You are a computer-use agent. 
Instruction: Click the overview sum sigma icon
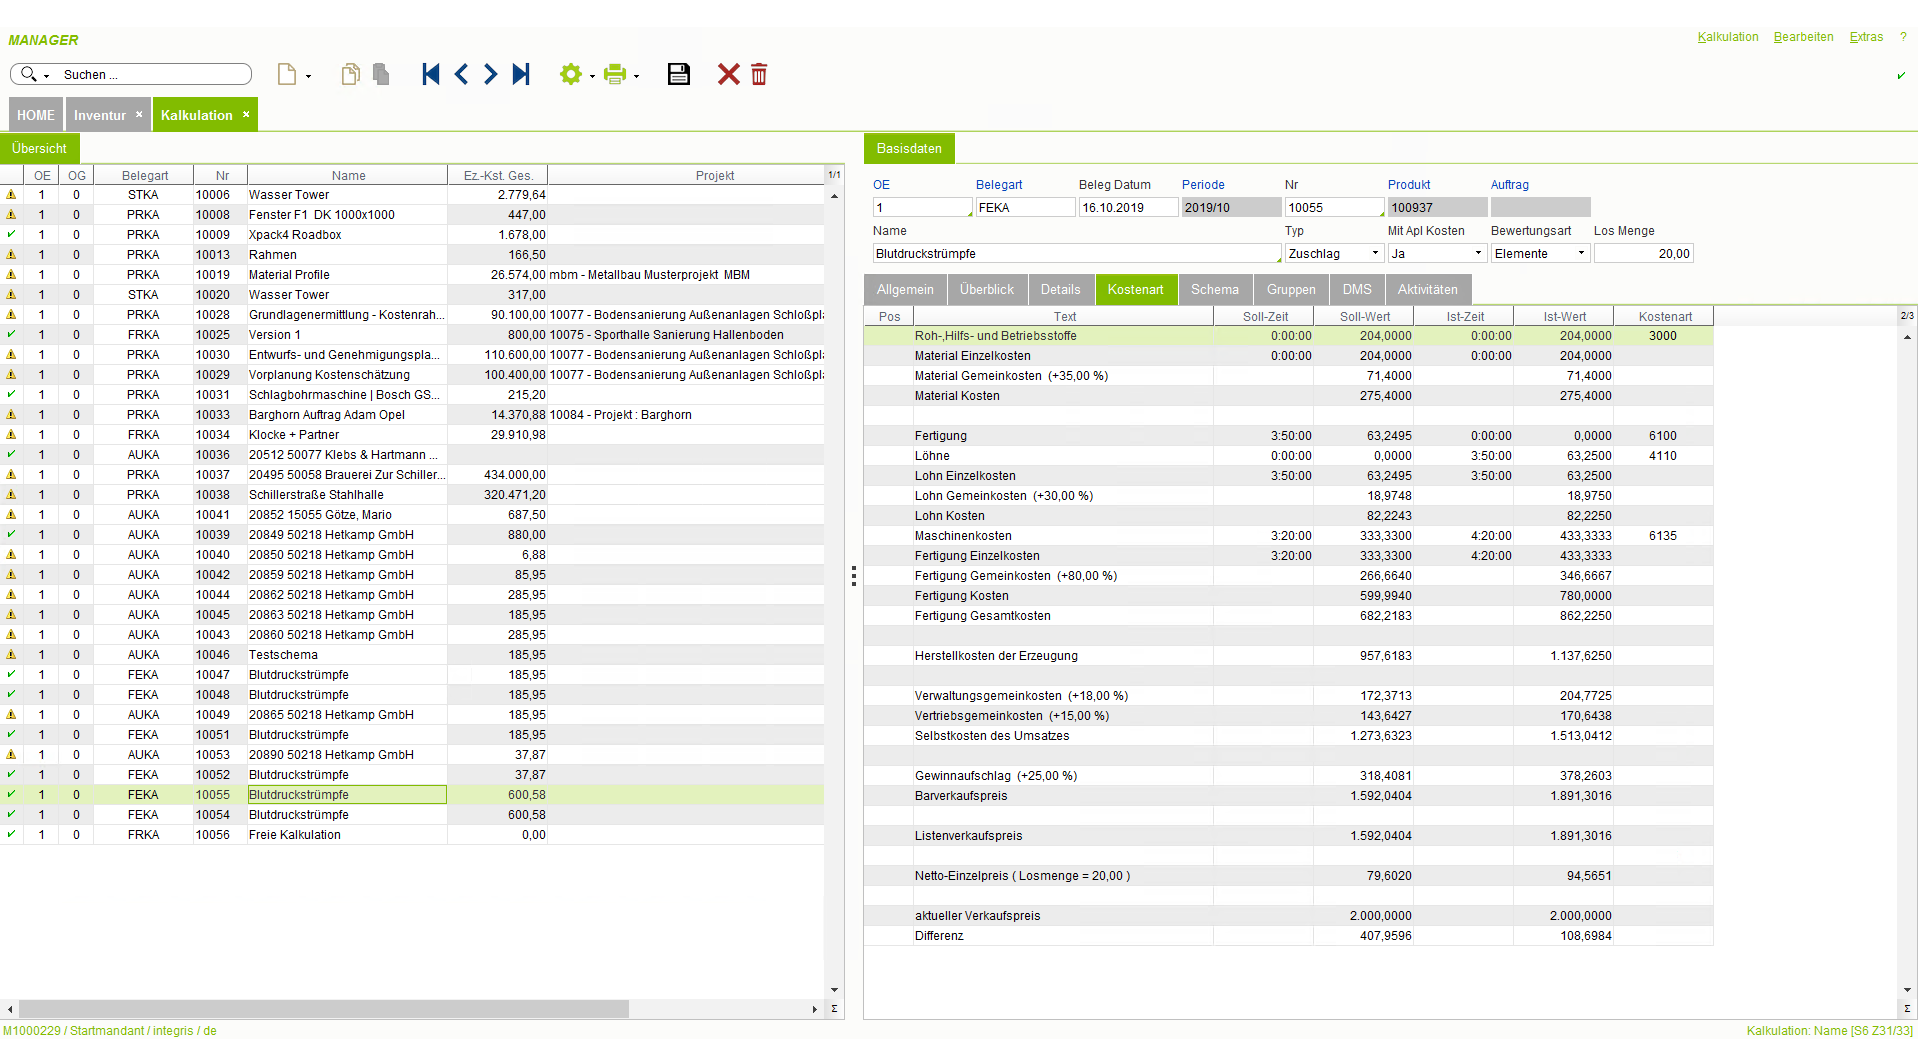click(x=834, y=1009)
